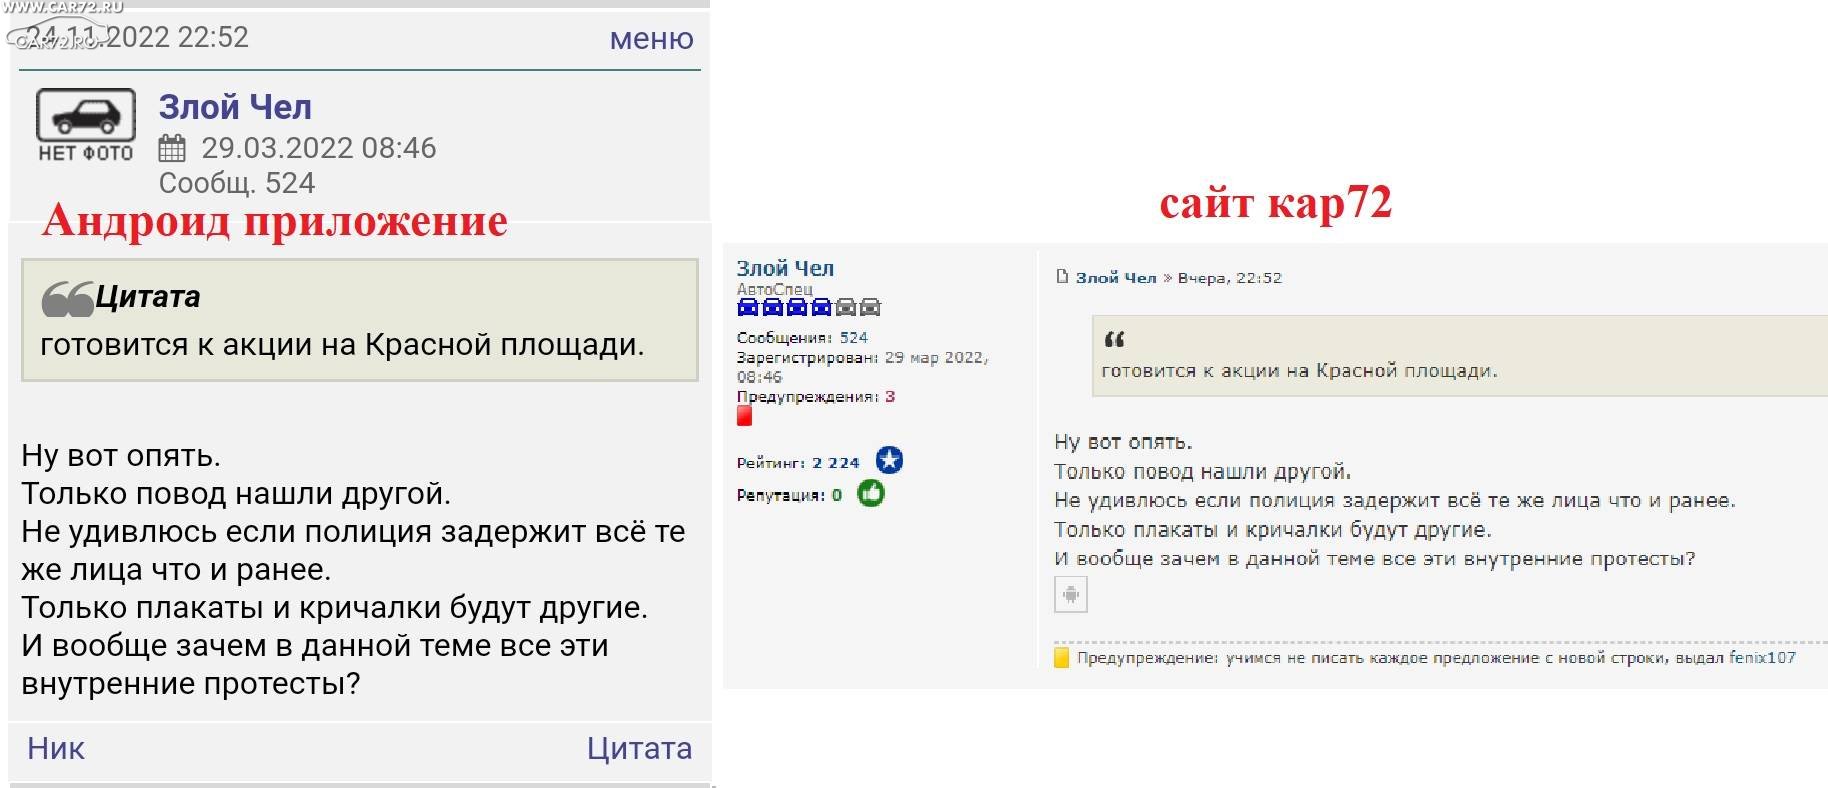Open Злой Чел link in post header
Screen dimensions: 1828x788
(x=1115, y=278)
